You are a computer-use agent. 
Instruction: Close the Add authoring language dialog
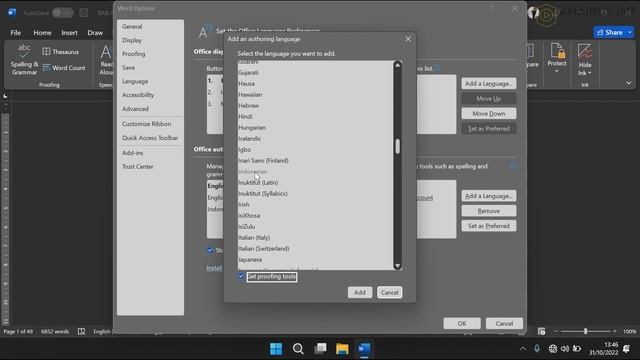click(x=408, y=39)
